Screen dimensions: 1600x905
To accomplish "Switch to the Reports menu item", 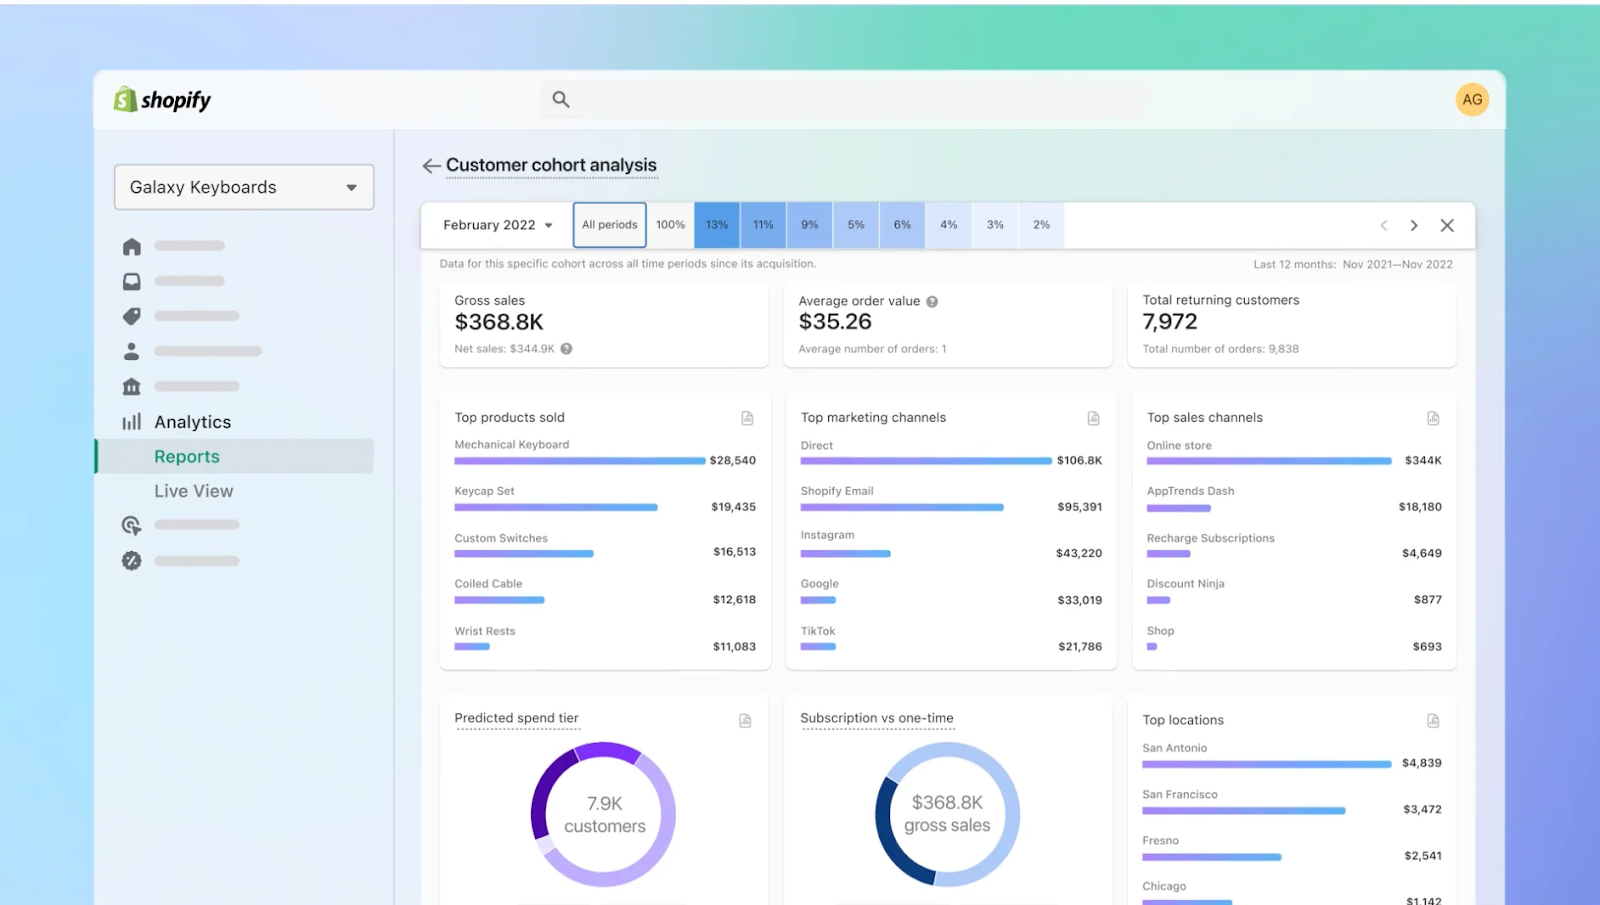I will (186, 456).
